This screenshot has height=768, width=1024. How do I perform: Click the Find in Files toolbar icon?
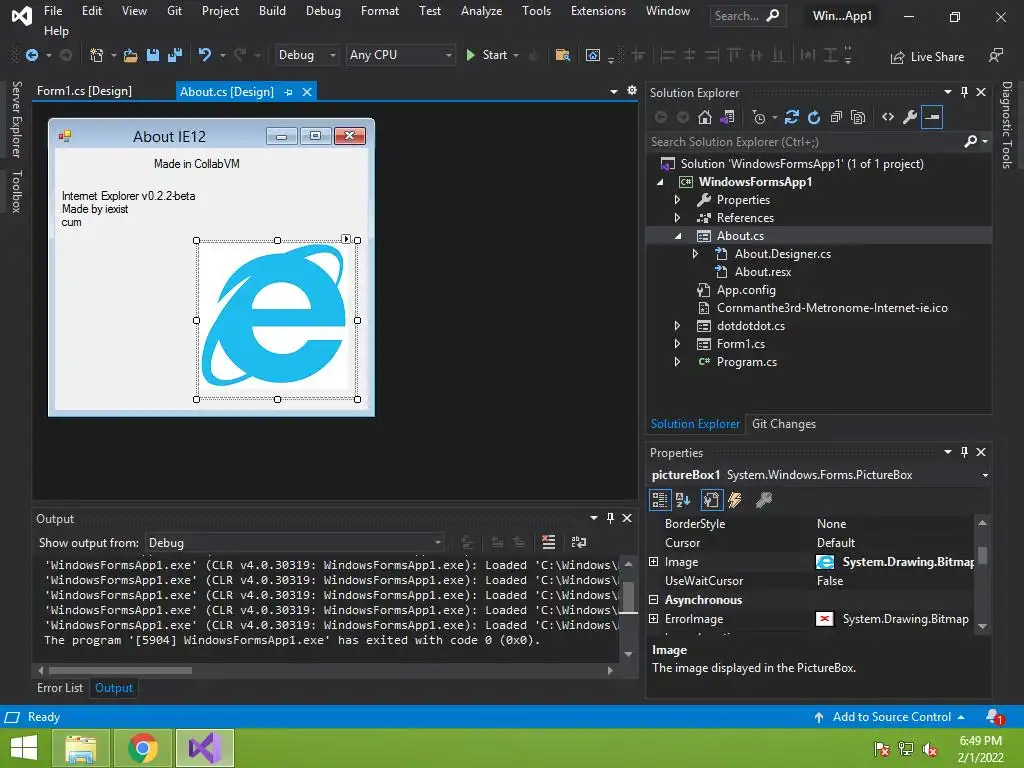(x=562, y=56)
